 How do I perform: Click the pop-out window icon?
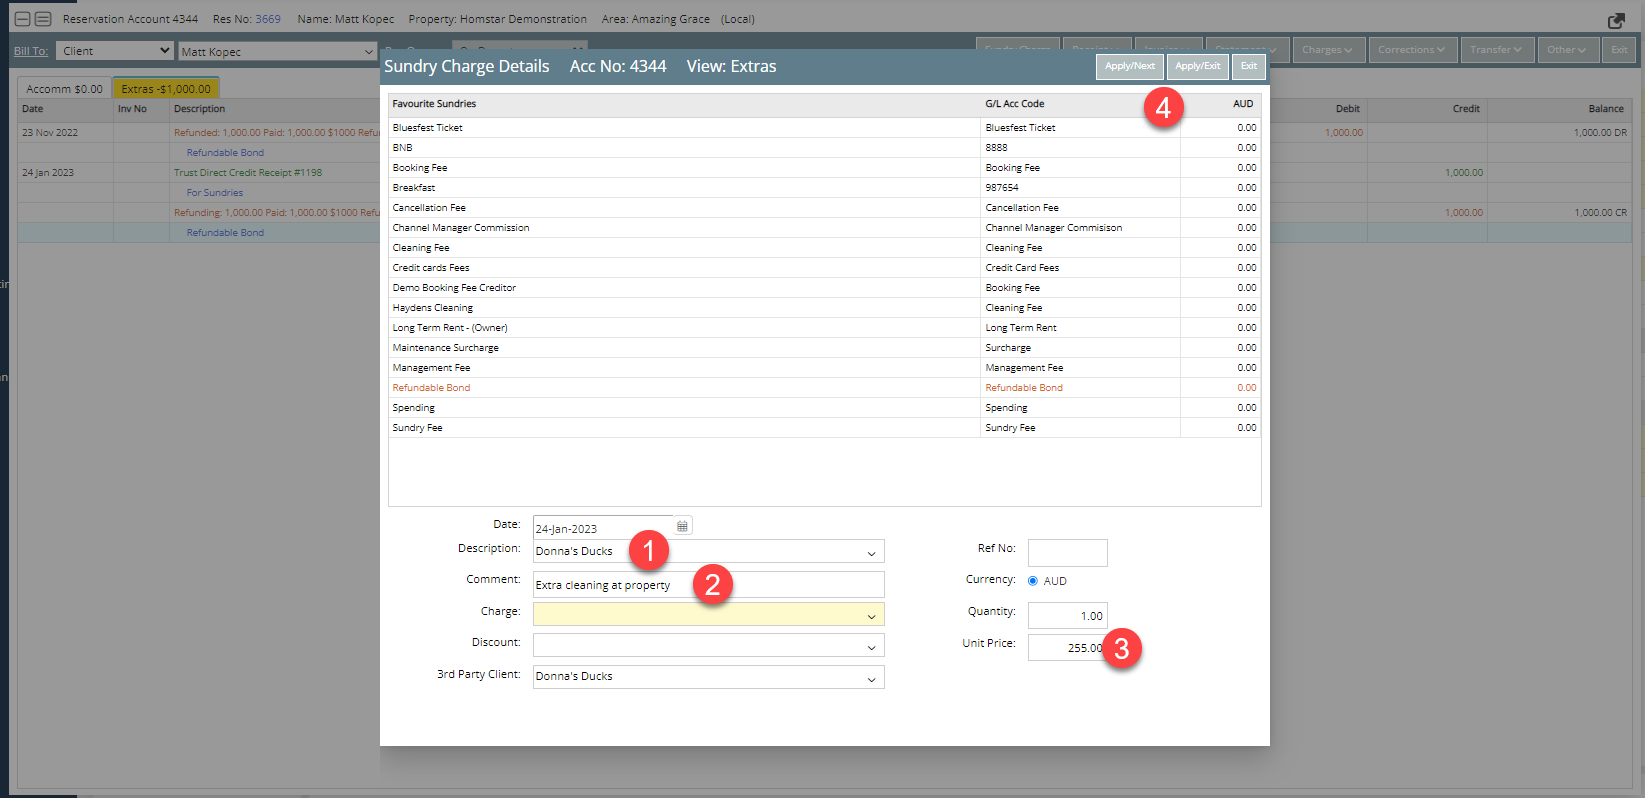(1616, 20)
